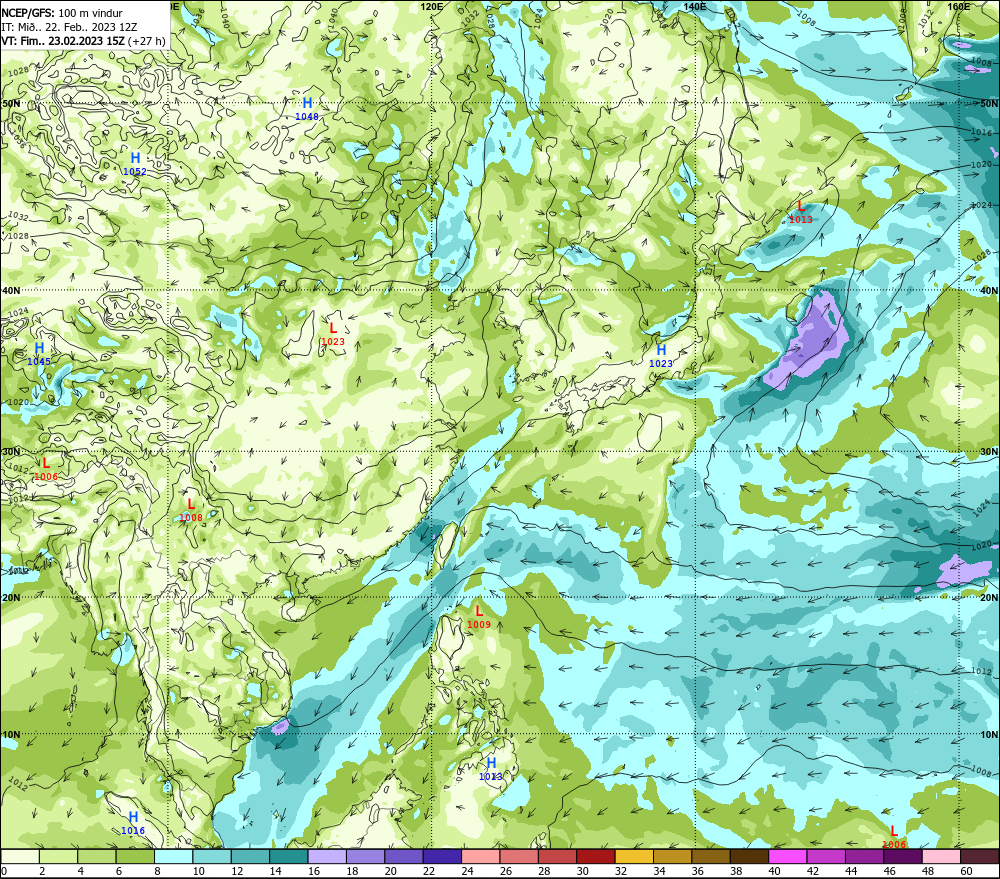1000x879 pixels.
Task: Choose the lavender 16–18 legend swatch
Action: pos(327,856)
